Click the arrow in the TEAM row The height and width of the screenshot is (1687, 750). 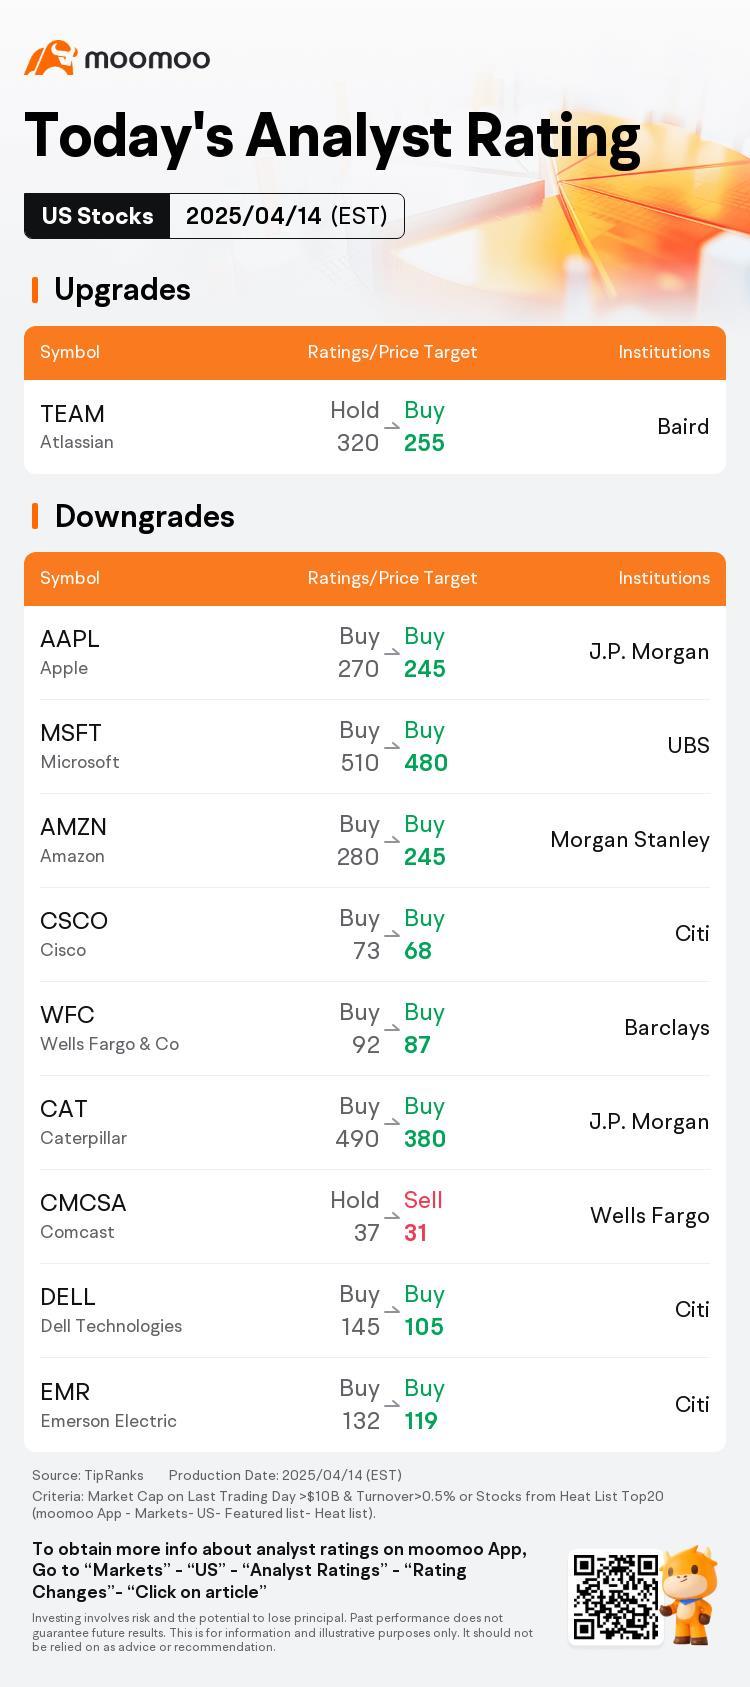pos(392,426)
